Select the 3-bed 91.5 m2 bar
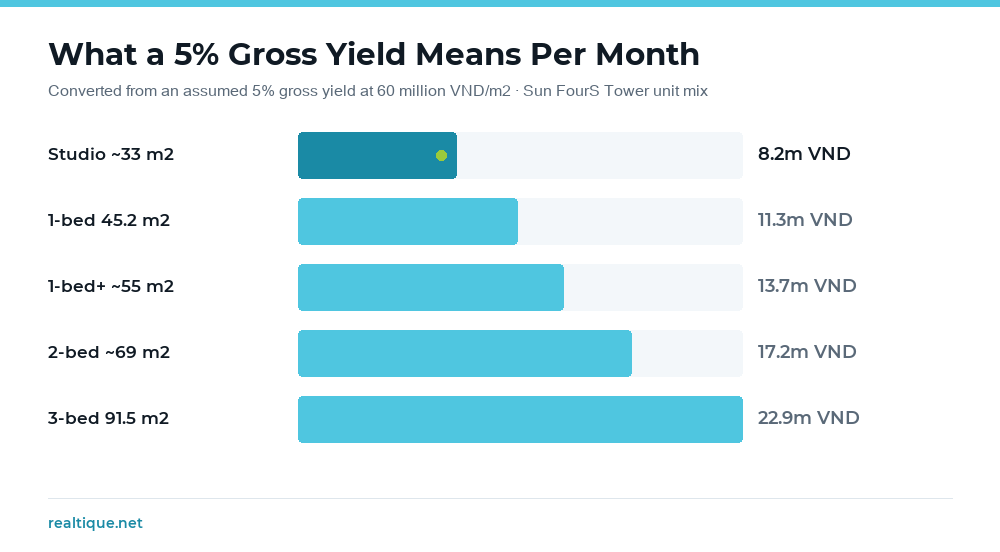1000x552 pixels. (520, 419)
